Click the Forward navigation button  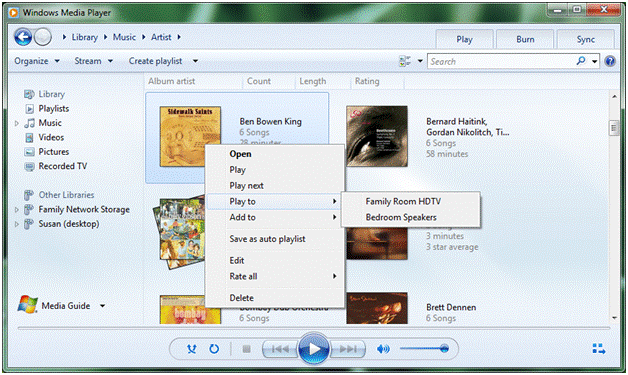(x=42, y=37)
